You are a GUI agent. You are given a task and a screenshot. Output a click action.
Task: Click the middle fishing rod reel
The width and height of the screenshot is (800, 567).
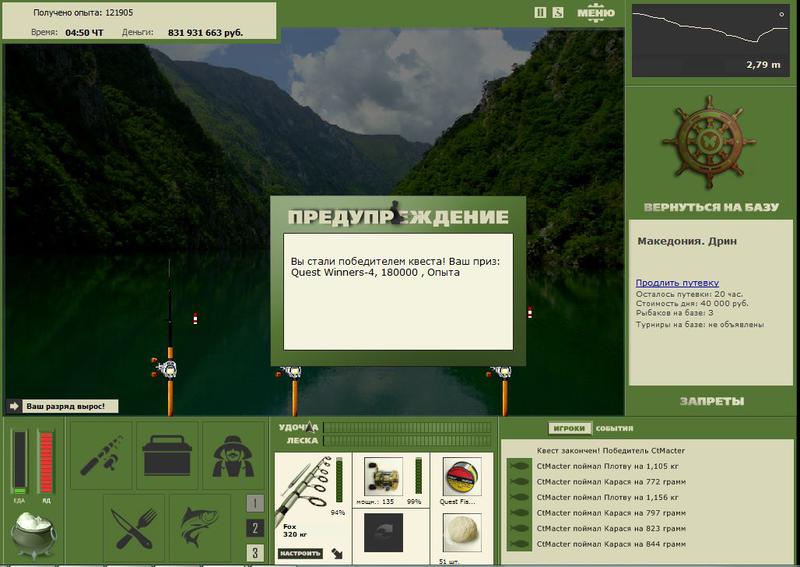[x=290, y=372]
